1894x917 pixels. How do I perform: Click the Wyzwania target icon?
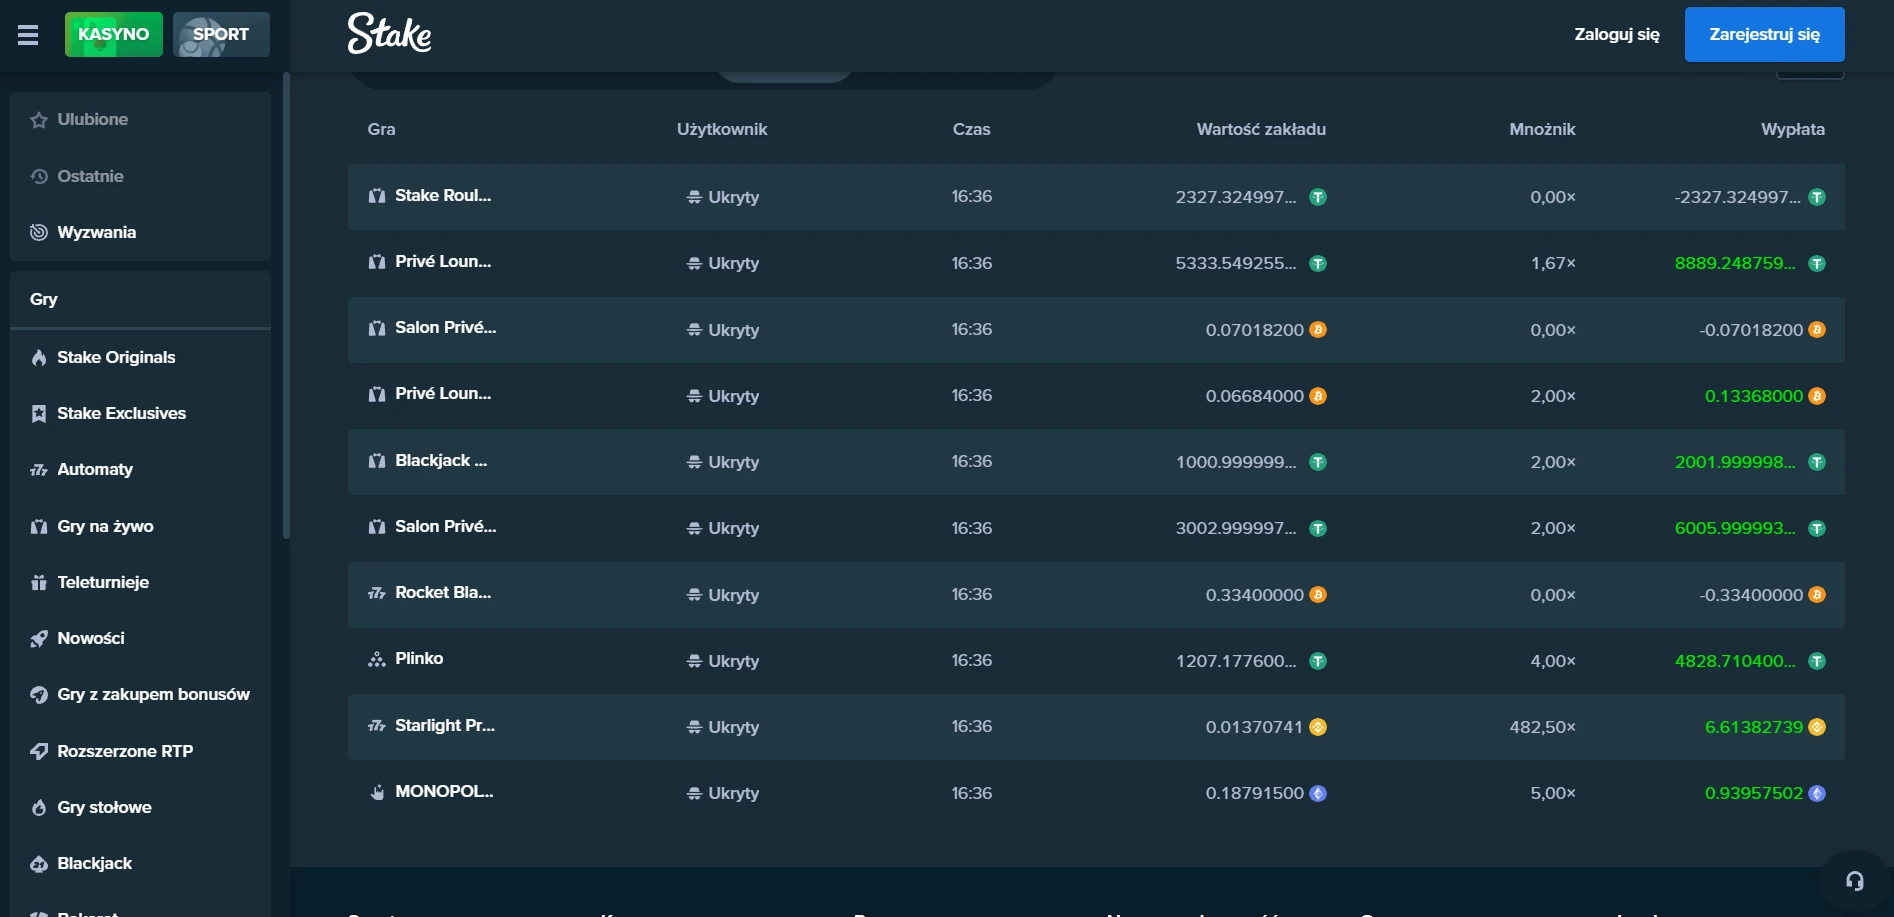click(39, 232)
